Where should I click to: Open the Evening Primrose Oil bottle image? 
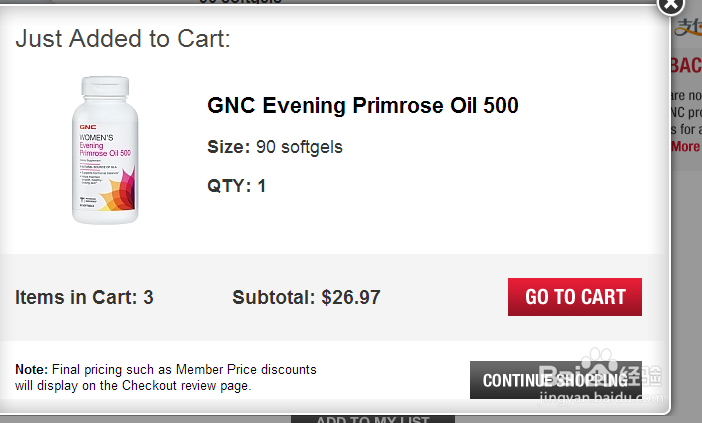point(104,150)
